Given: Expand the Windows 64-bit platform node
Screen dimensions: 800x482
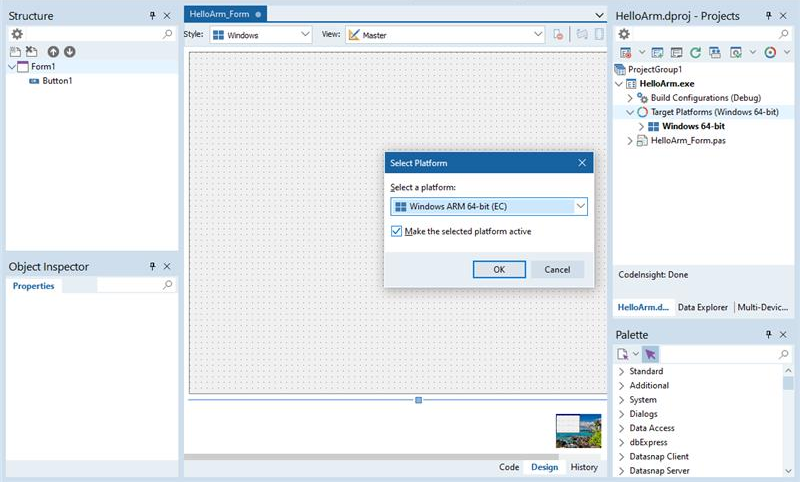Looking at the screenshot, I should click(641, 126).
